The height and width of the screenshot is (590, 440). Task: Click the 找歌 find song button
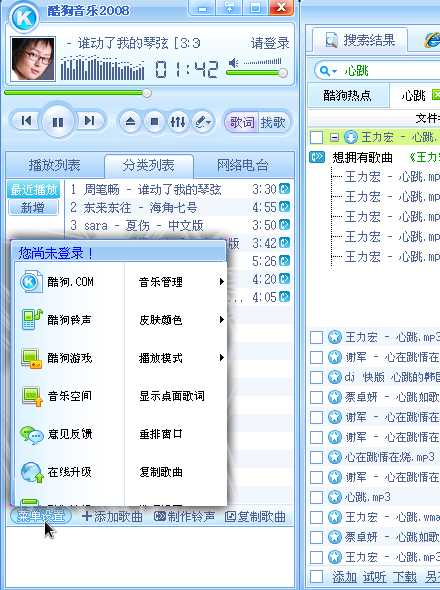[x=274, y=122]
